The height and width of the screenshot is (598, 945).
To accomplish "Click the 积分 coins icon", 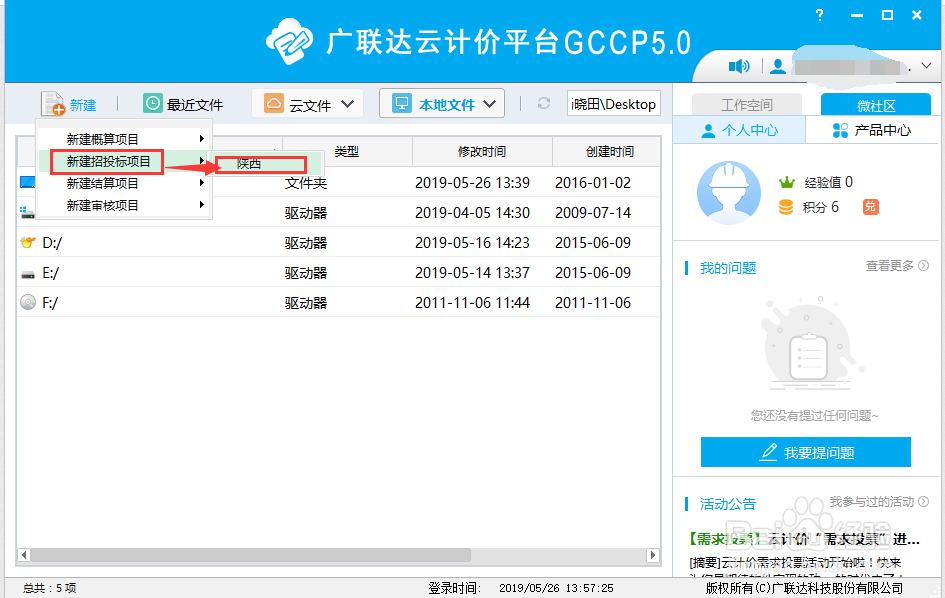I will coord(786,207).
